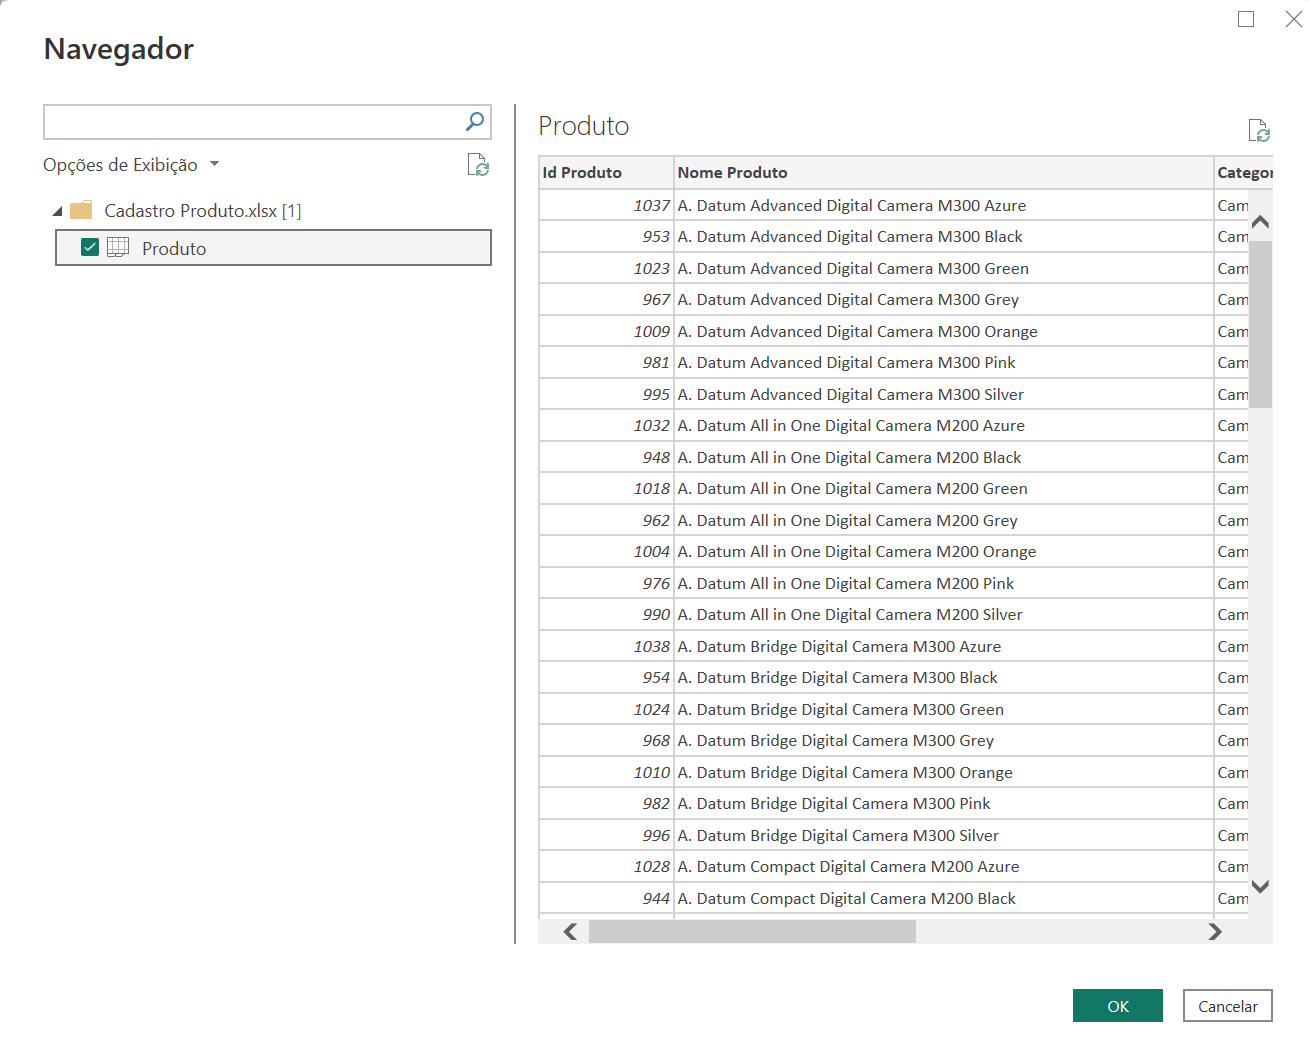1309x1041 pixels.
Task: Select All in One Camera M200 Orange row
Action: click(893, 551)
